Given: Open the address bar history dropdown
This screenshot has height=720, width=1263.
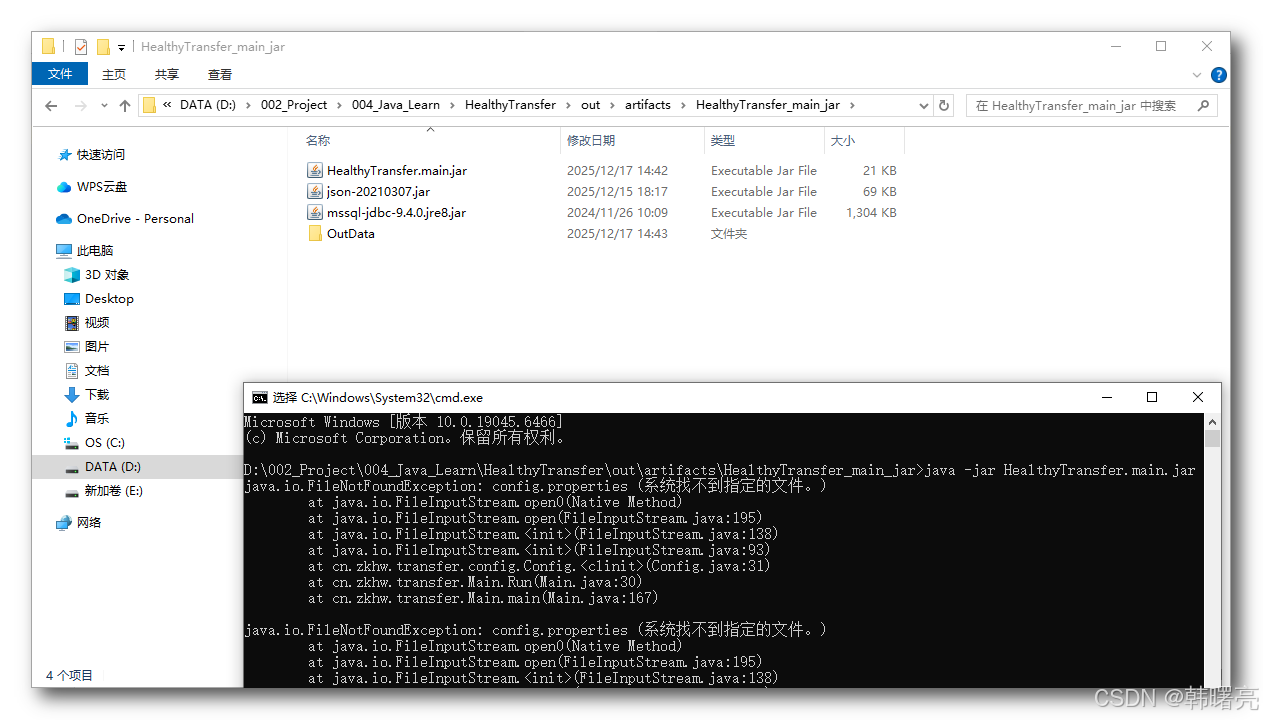Looking at the screenshot, I should click(923, 105).
